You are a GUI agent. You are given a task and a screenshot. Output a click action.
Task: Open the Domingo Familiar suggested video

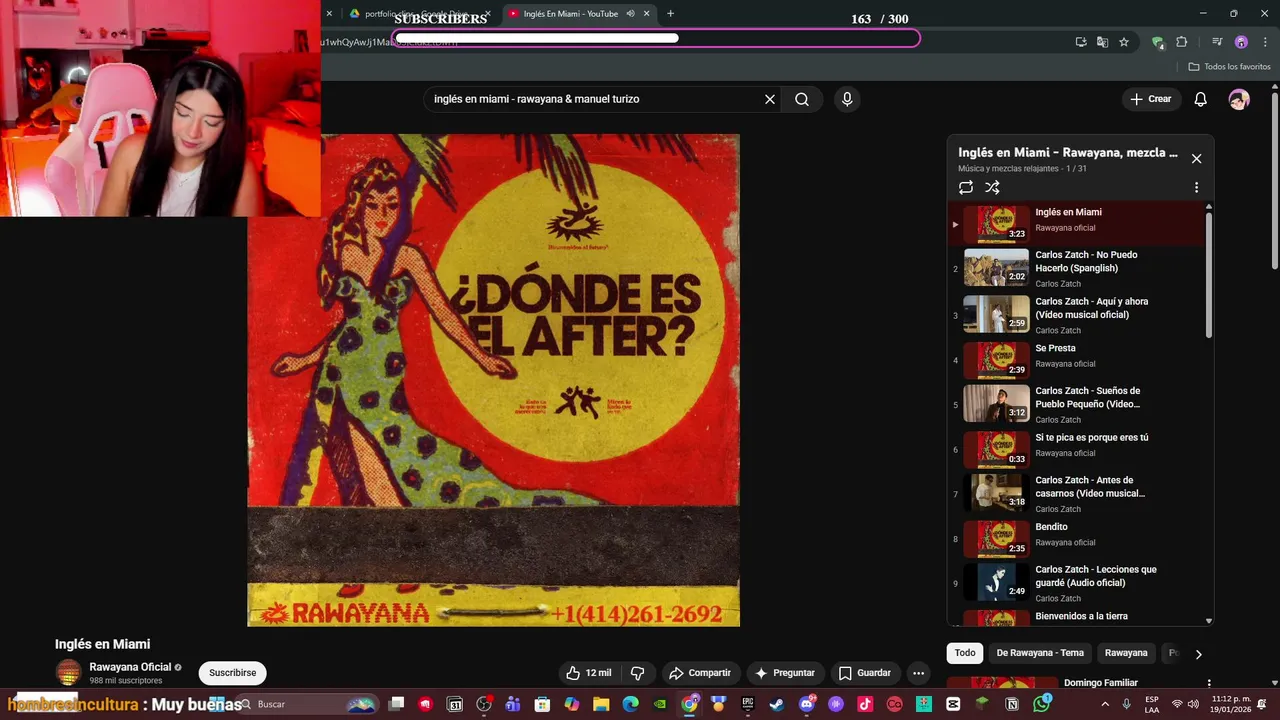tap(1100, 683)
